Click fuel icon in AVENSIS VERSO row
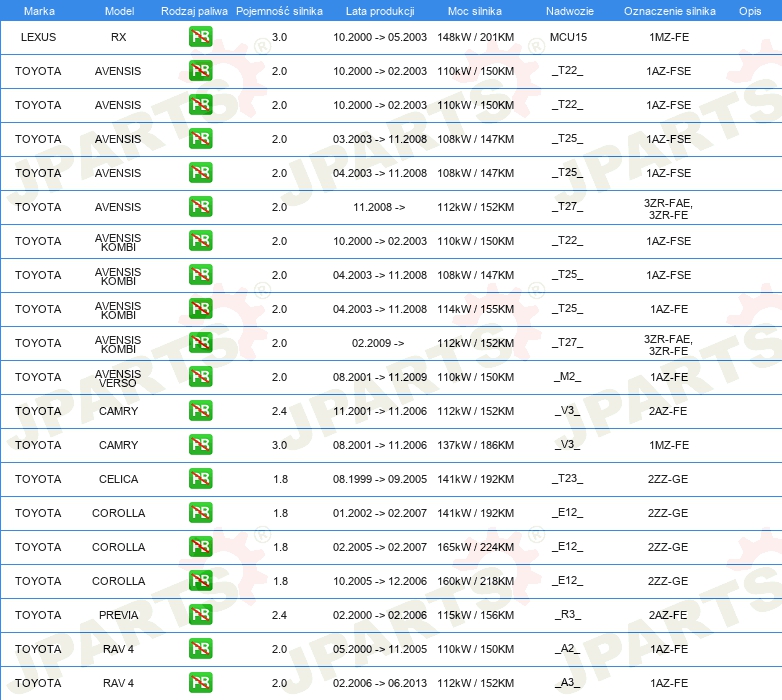The image size is (782, 700). (200, 376)
